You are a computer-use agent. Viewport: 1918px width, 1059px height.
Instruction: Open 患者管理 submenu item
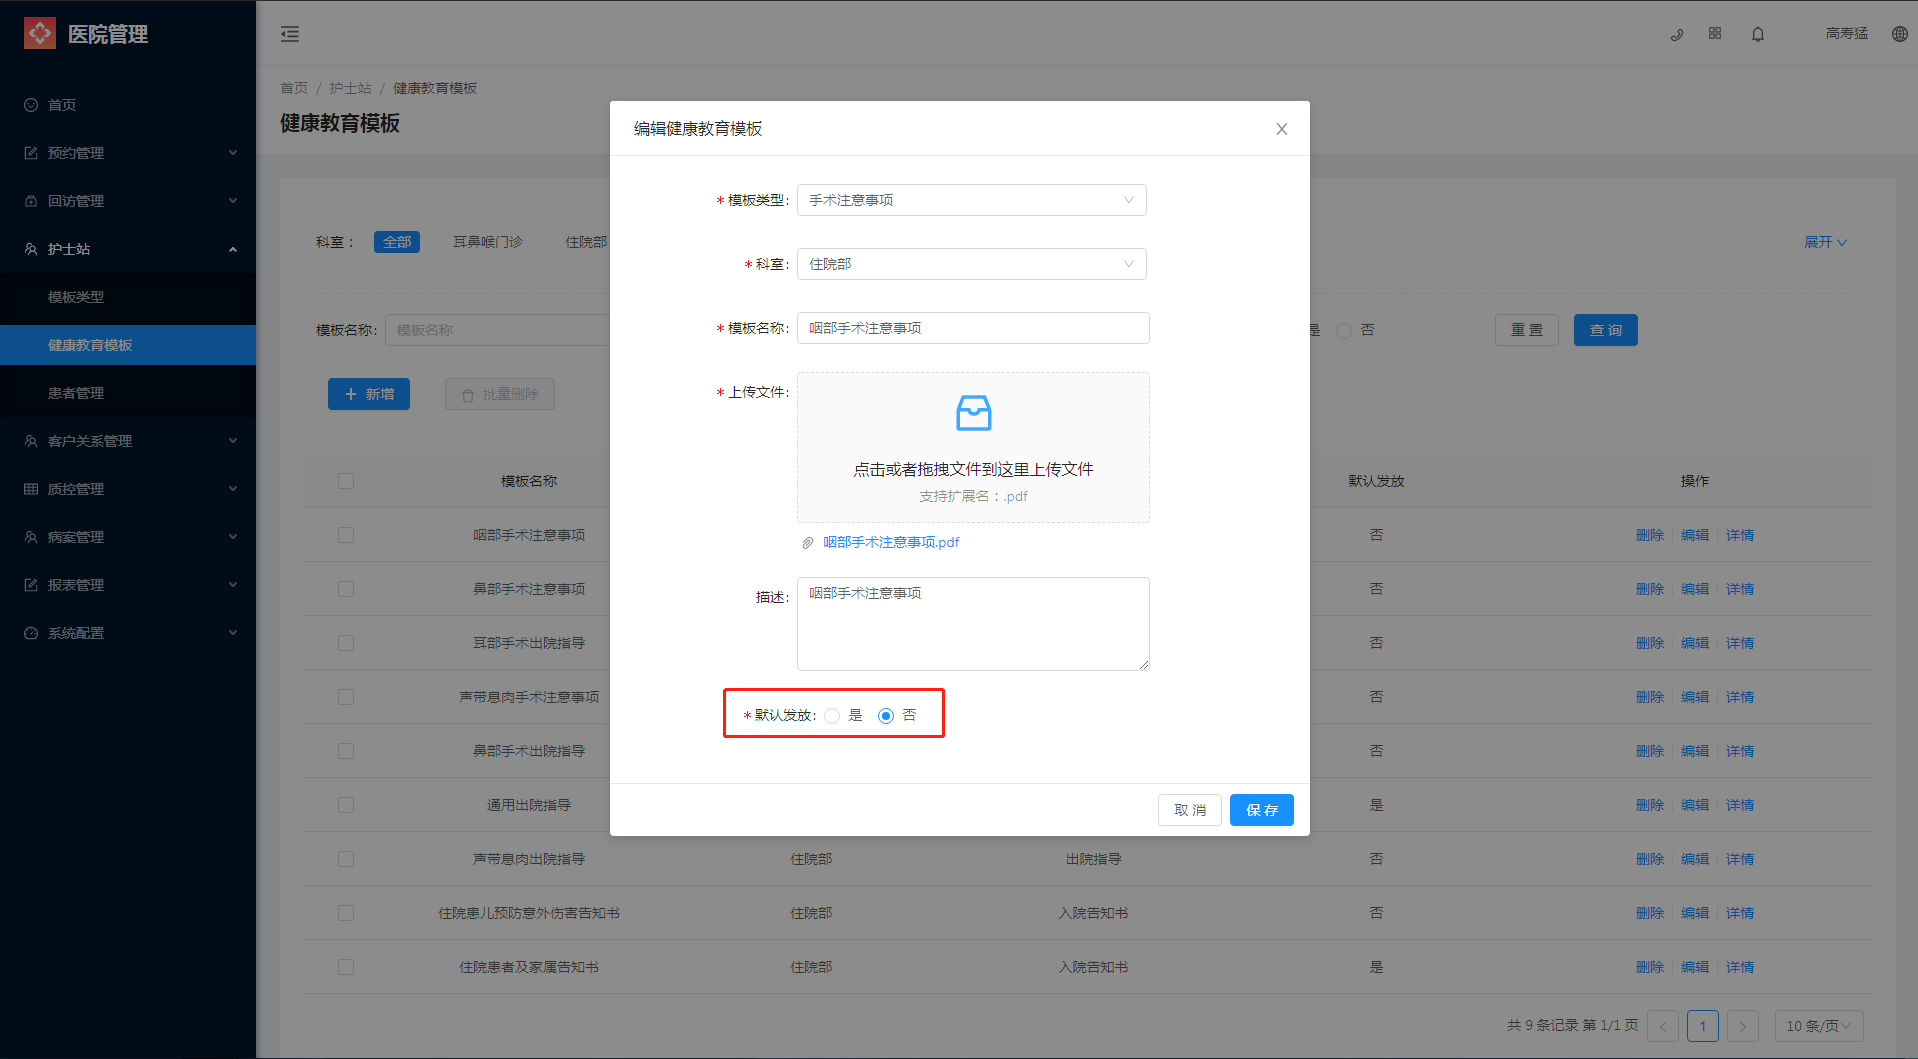click(x=128, y=393)
